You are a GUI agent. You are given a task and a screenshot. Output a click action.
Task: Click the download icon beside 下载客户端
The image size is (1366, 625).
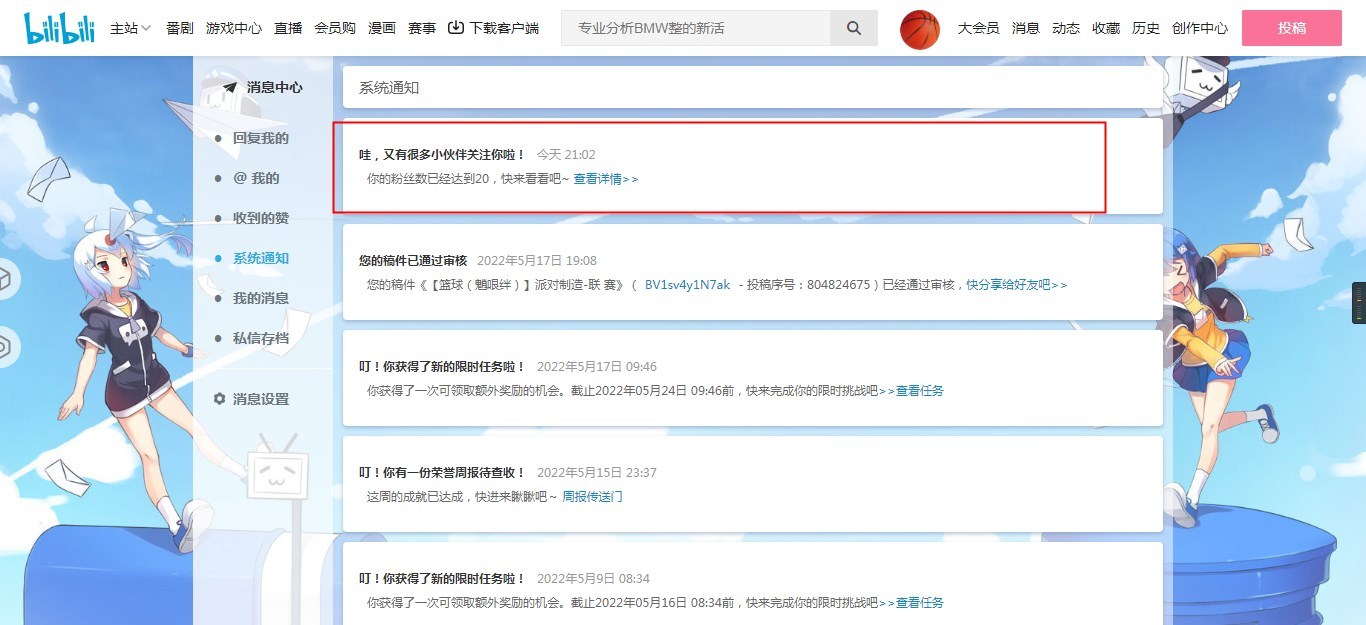tap(456, 28)
